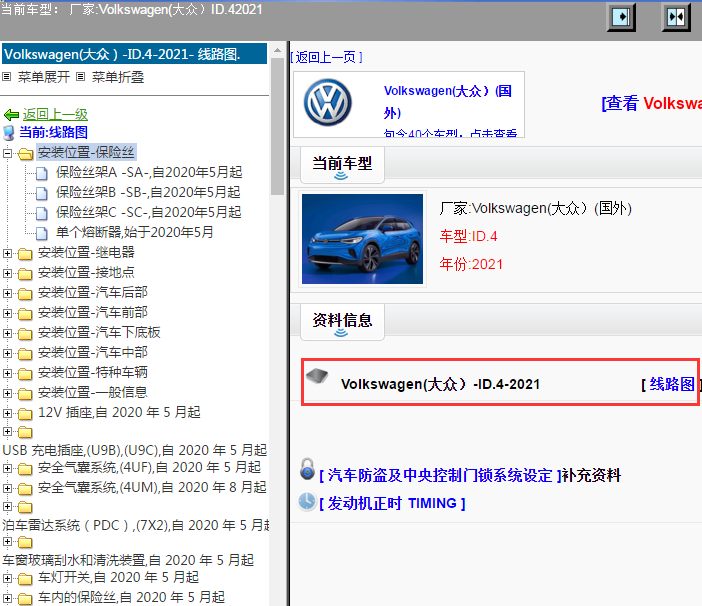Viewport: 702px width, 606px height.
Task: Select the 资料信息 tab
Action: click(x=342, y=322)
